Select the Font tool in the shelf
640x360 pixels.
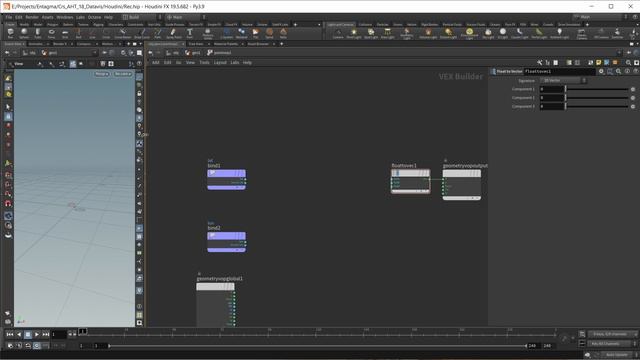pyautogui.click(x=189, y=33)
